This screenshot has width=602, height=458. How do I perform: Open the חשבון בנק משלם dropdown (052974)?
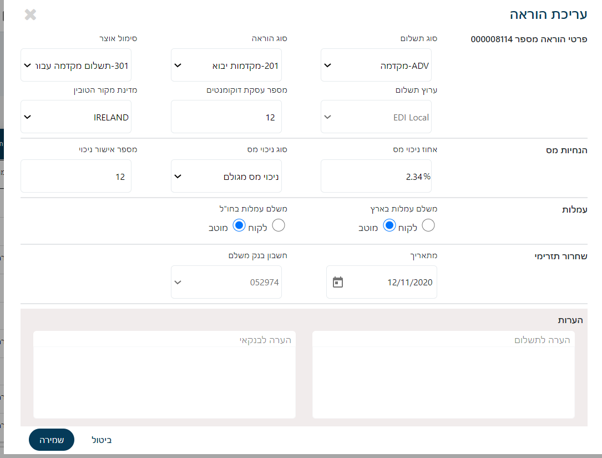226,282
